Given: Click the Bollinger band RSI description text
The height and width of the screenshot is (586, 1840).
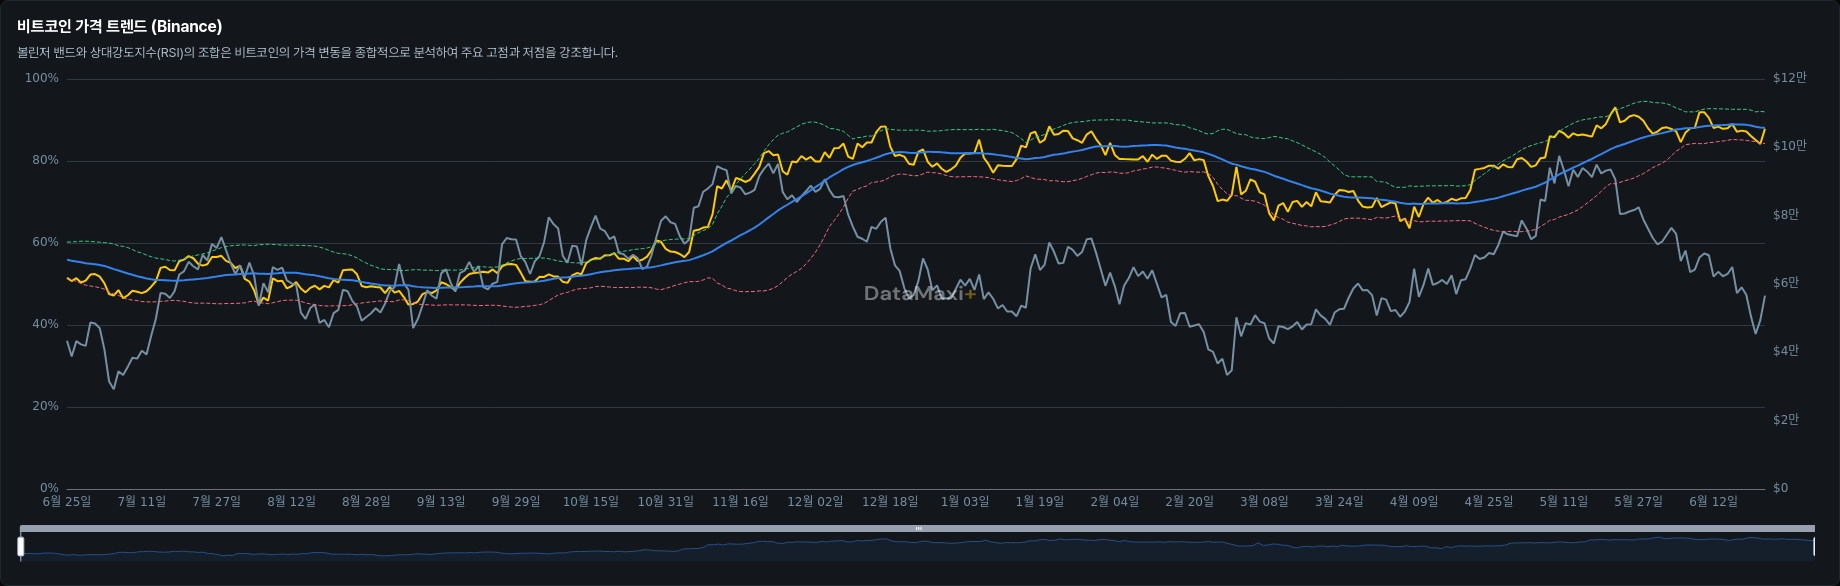Looking at the screenshot, I should (x=317, y=52).
